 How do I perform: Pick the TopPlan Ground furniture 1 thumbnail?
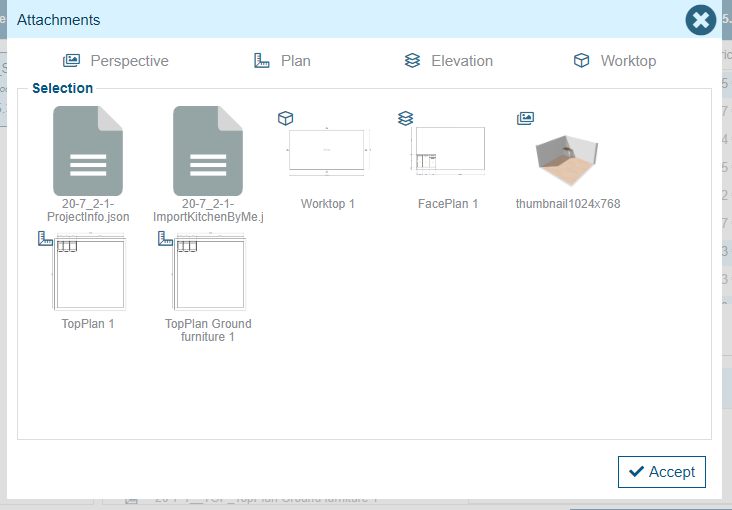coord(208,273)
